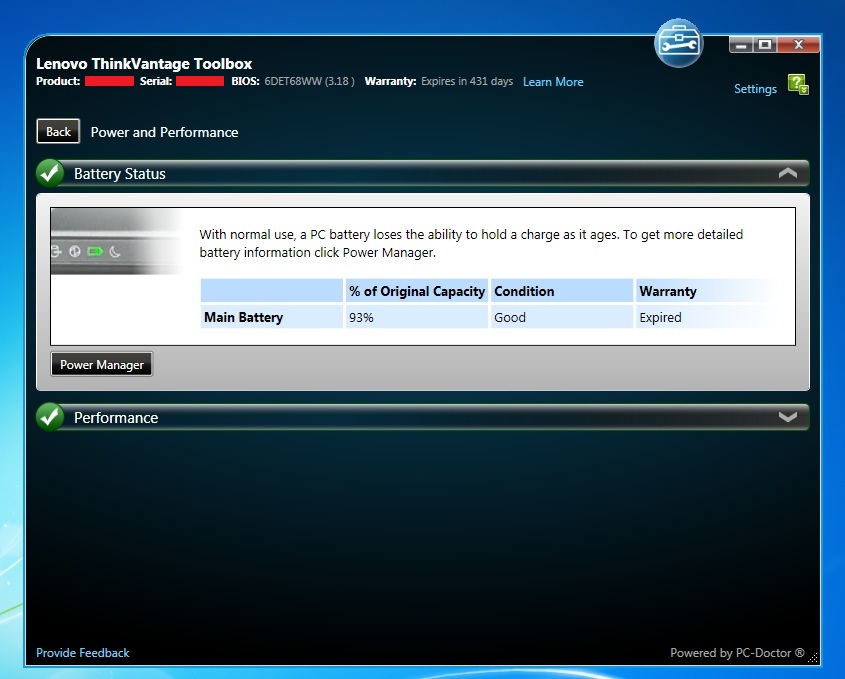The width and height of the screenshot is (845, 679).
Task: Click the '% of Original Capacity' column header
Action: 417,291
